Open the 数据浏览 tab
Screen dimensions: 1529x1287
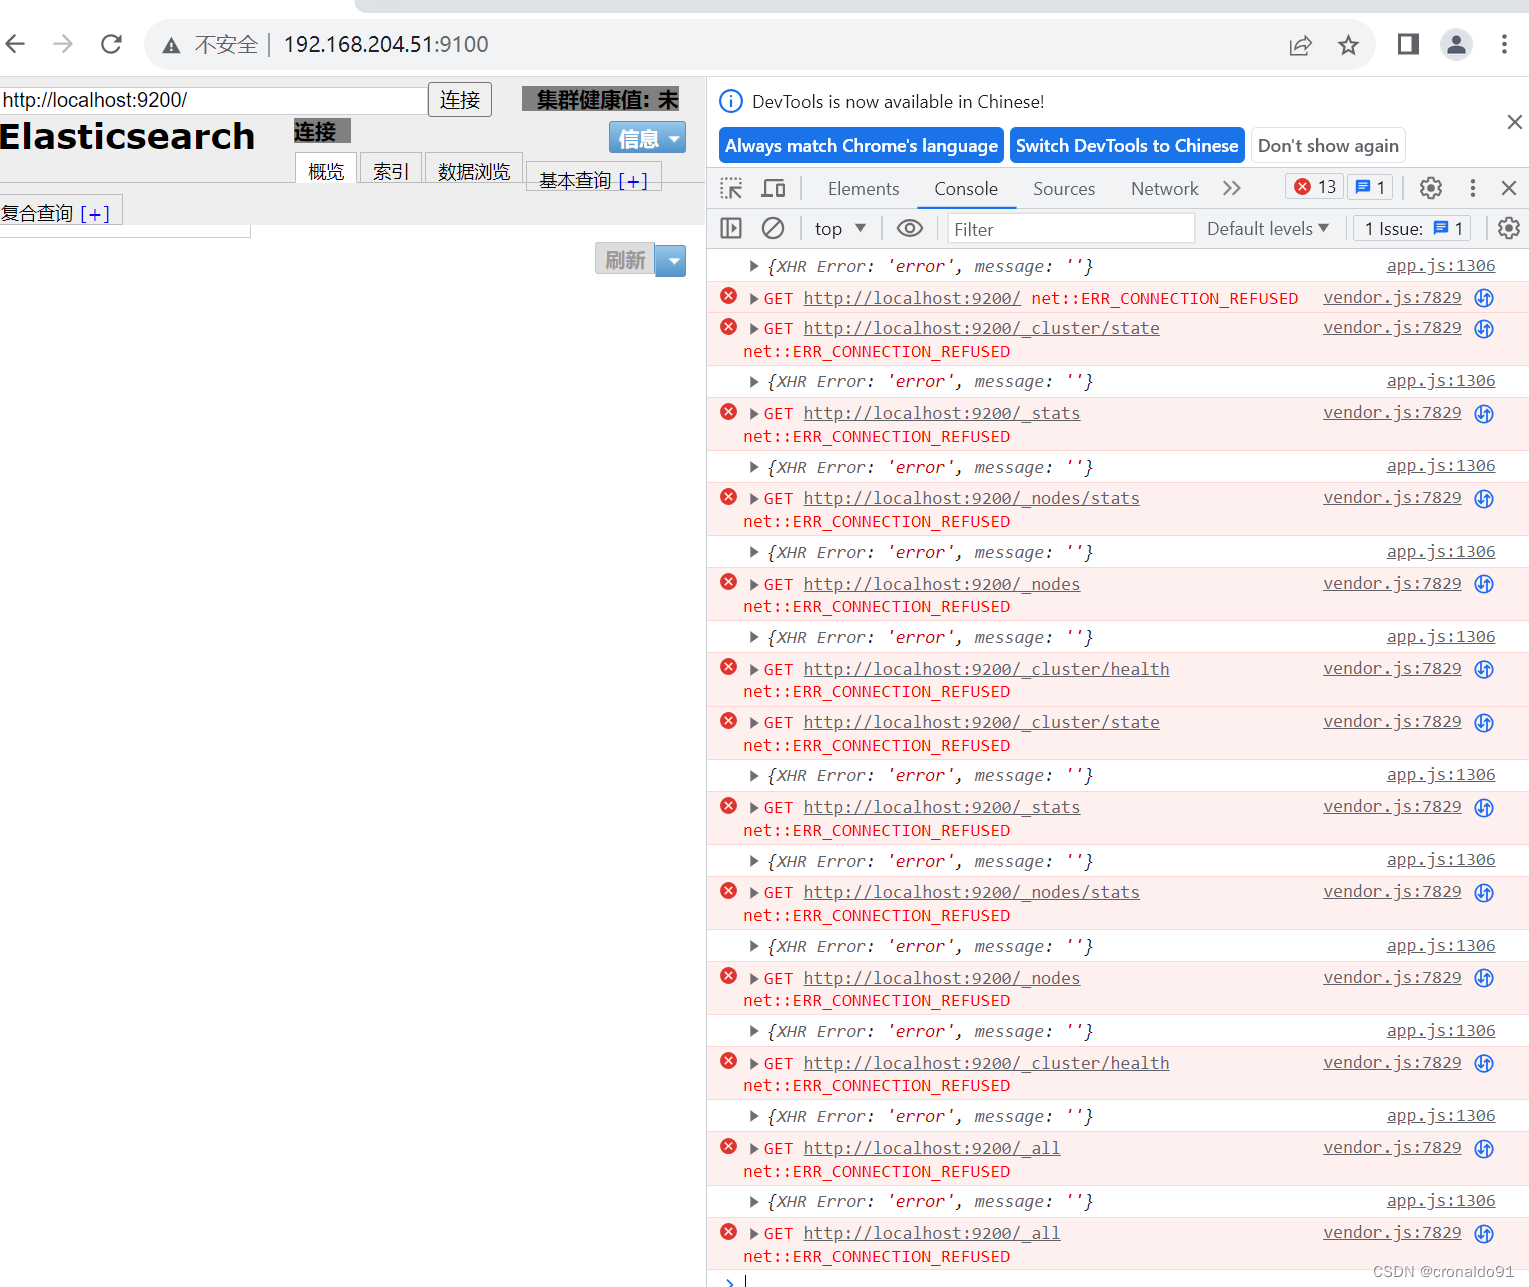[x=474, y=170]
